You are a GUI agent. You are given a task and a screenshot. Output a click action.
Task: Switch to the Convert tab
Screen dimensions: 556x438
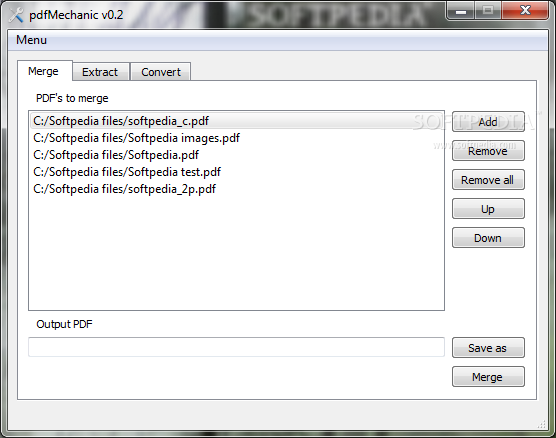point(161,72)
